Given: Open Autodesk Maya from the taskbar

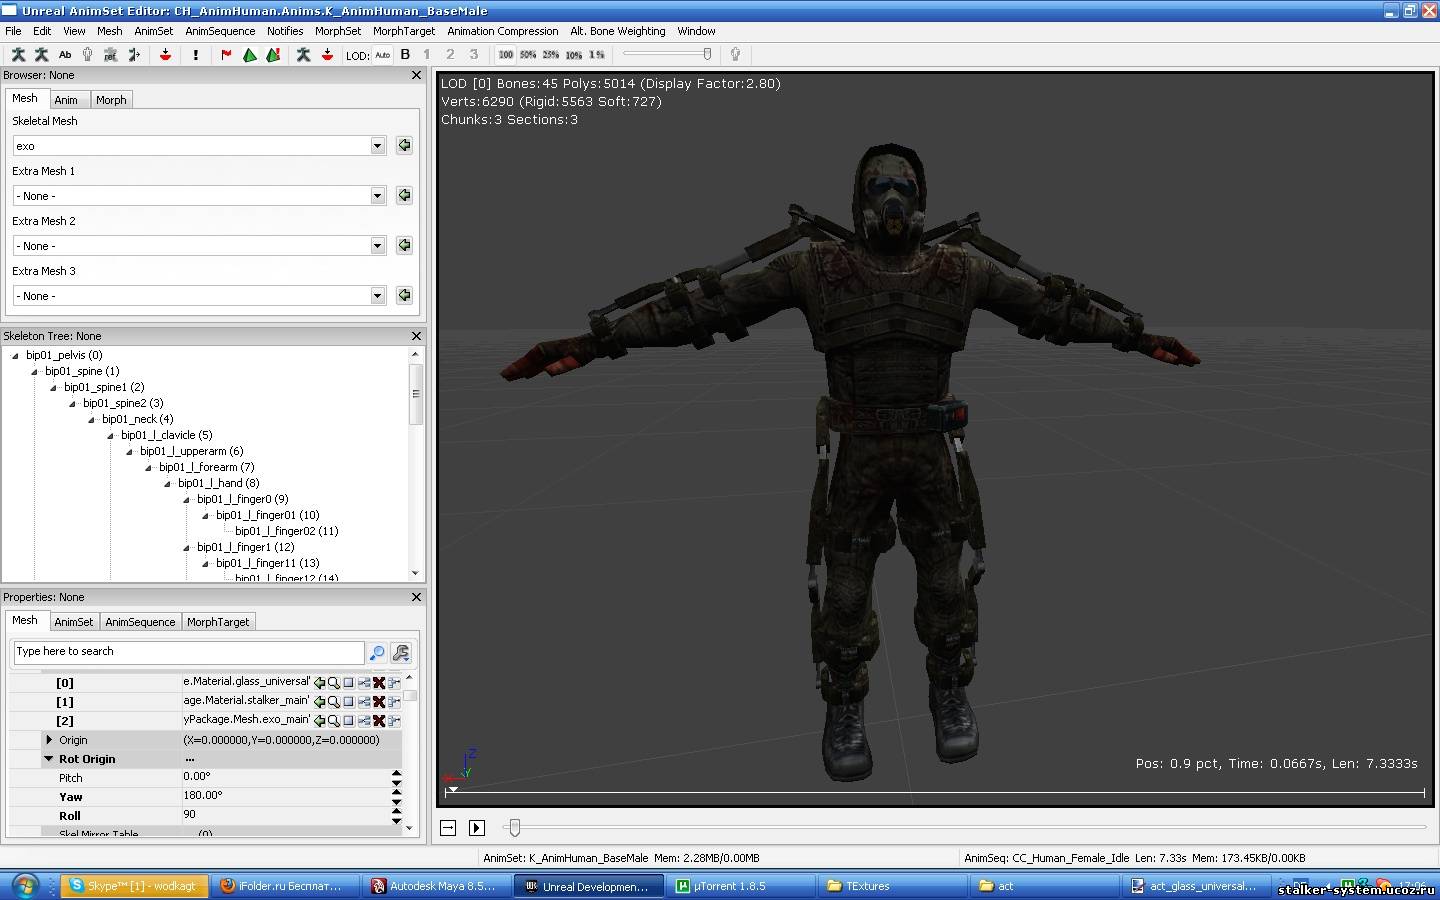Looking at the screenshot, I should (x=437, y=886).
